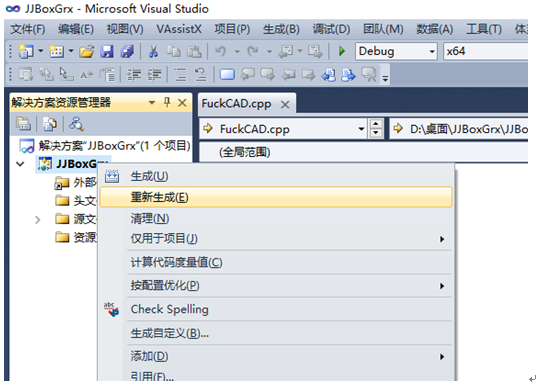Image resolution: width=538 pixels, height=382 pixels.
Task: Click the Previous Bookmark in Folder icon
Action: 288,74
